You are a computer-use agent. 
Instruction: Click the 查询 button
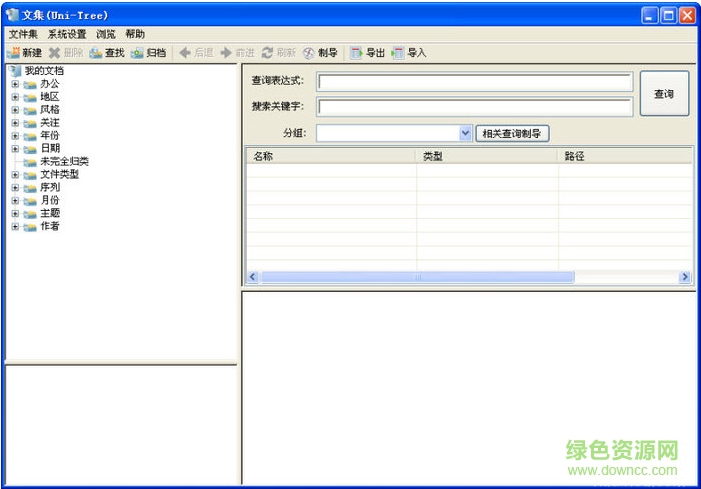pyautogui.click(x=664, y=94)
